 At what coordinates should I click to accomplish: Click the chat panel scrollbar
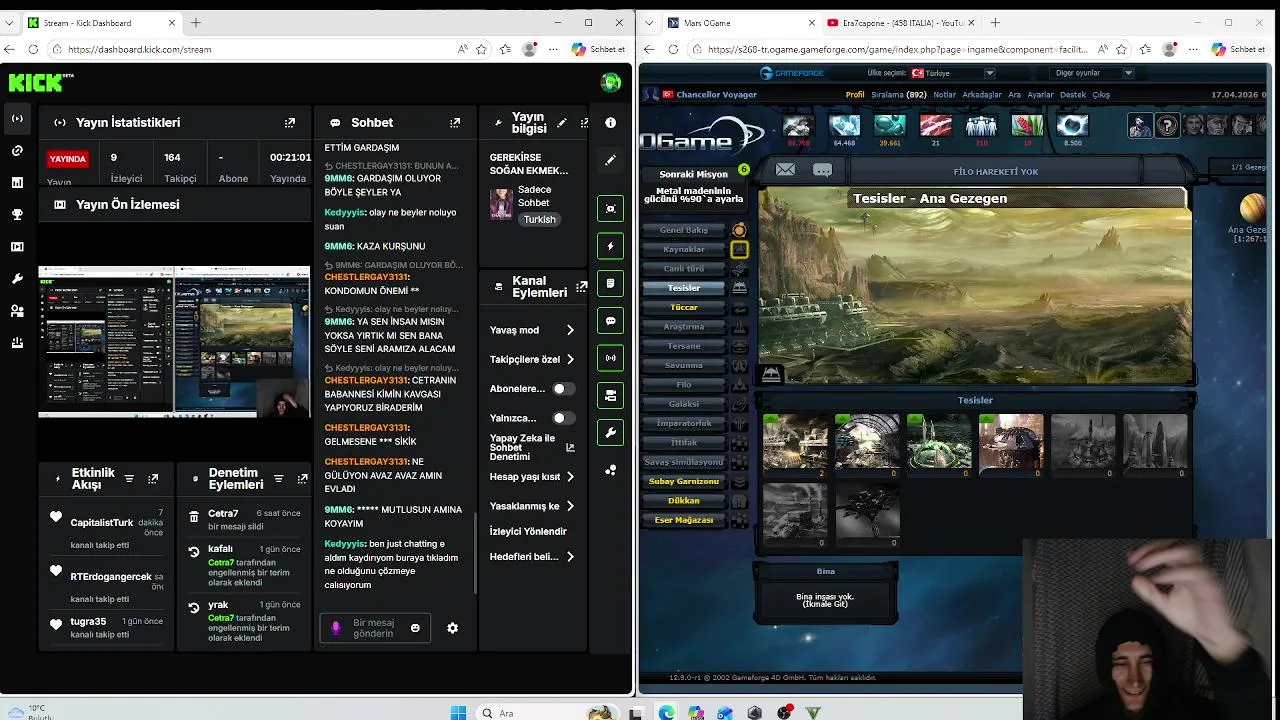coord(476,552)
